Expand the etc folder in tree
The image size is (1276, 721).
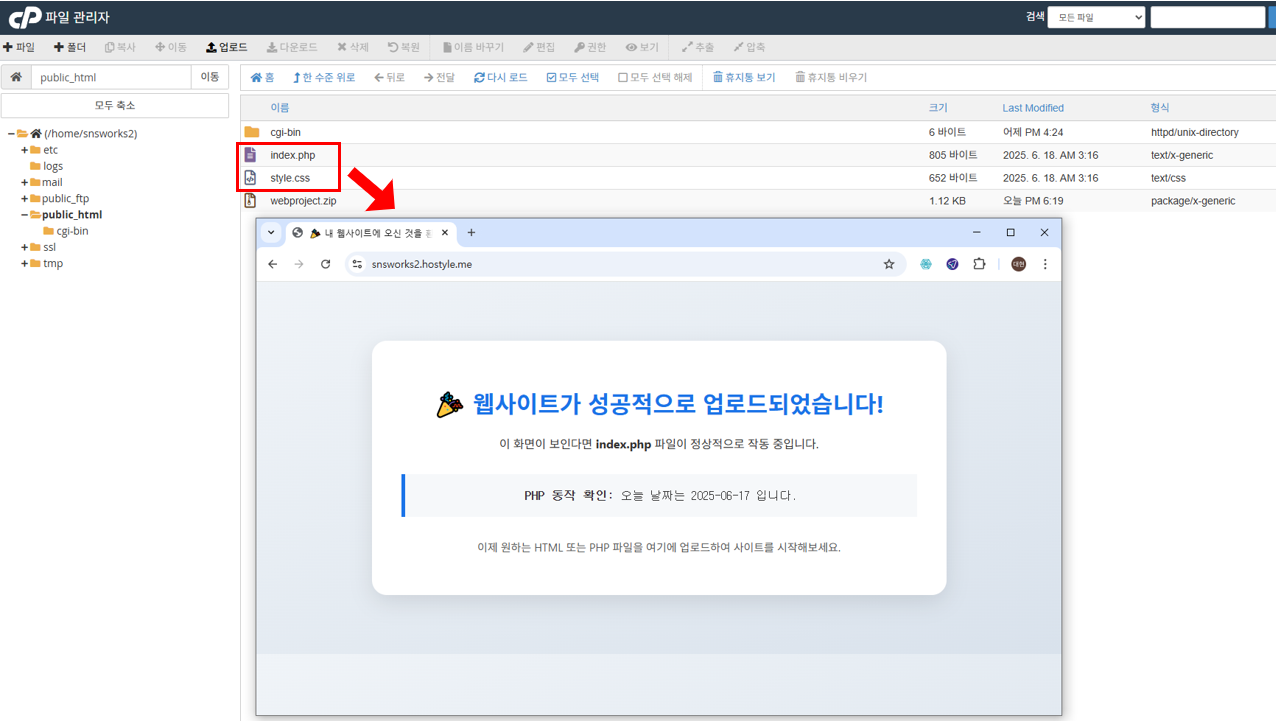[24, 150]
